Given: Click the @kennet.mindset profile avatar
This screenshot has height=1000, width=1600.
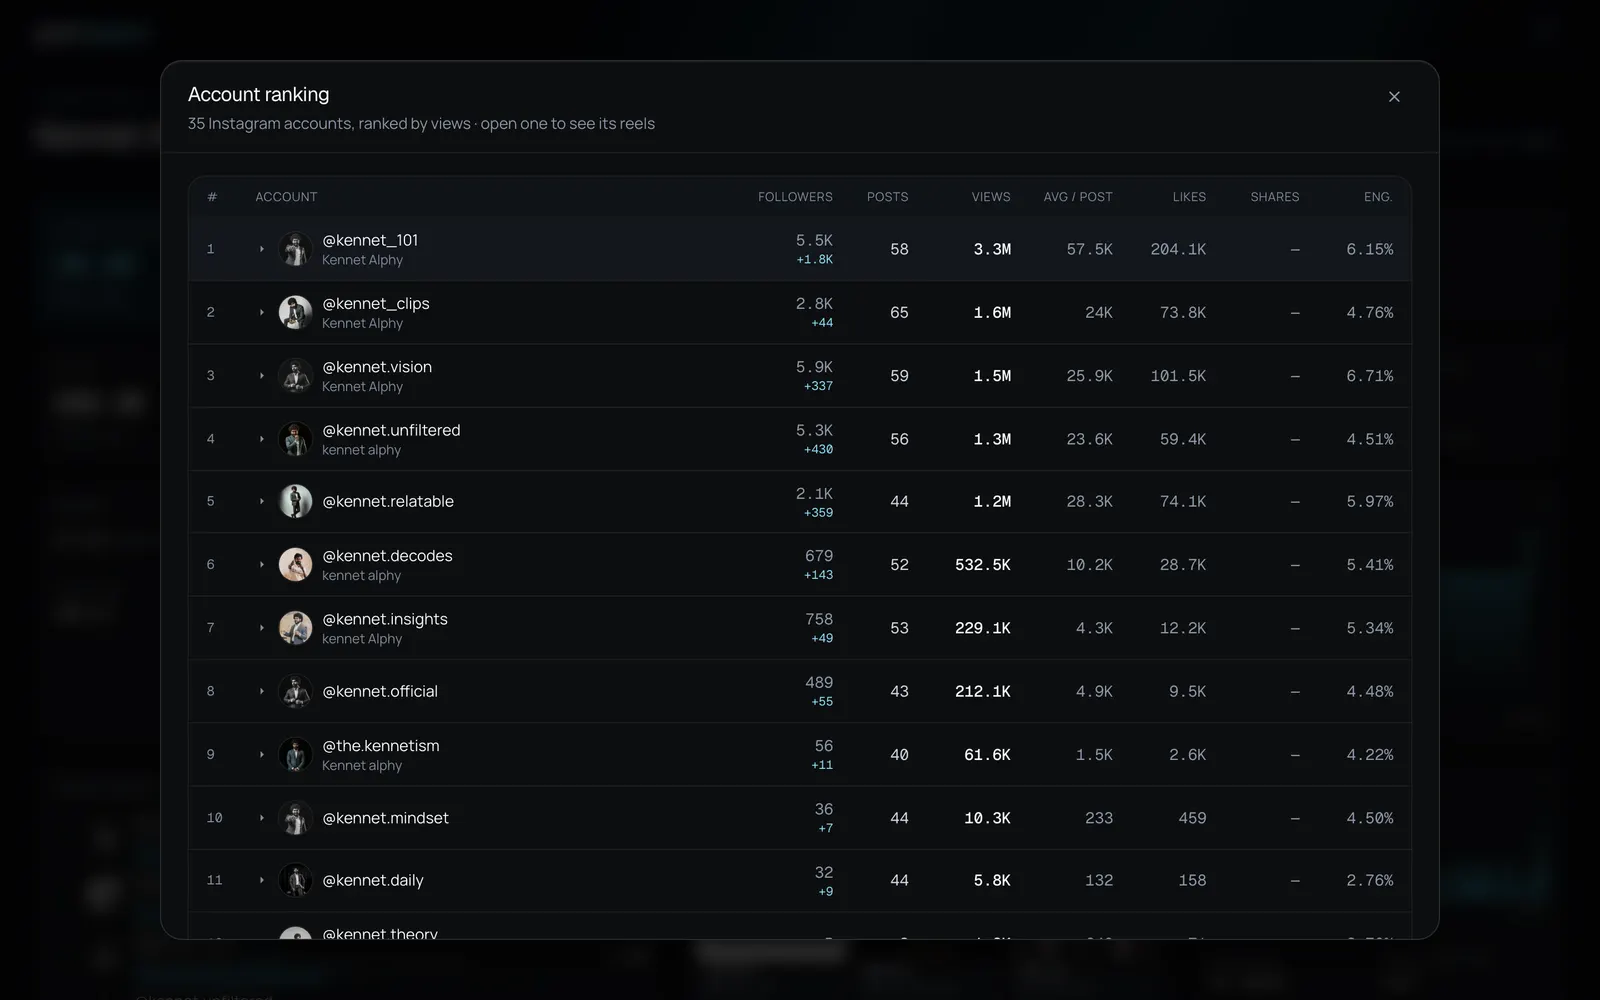Looking at the screenshot, I should 295,818.
